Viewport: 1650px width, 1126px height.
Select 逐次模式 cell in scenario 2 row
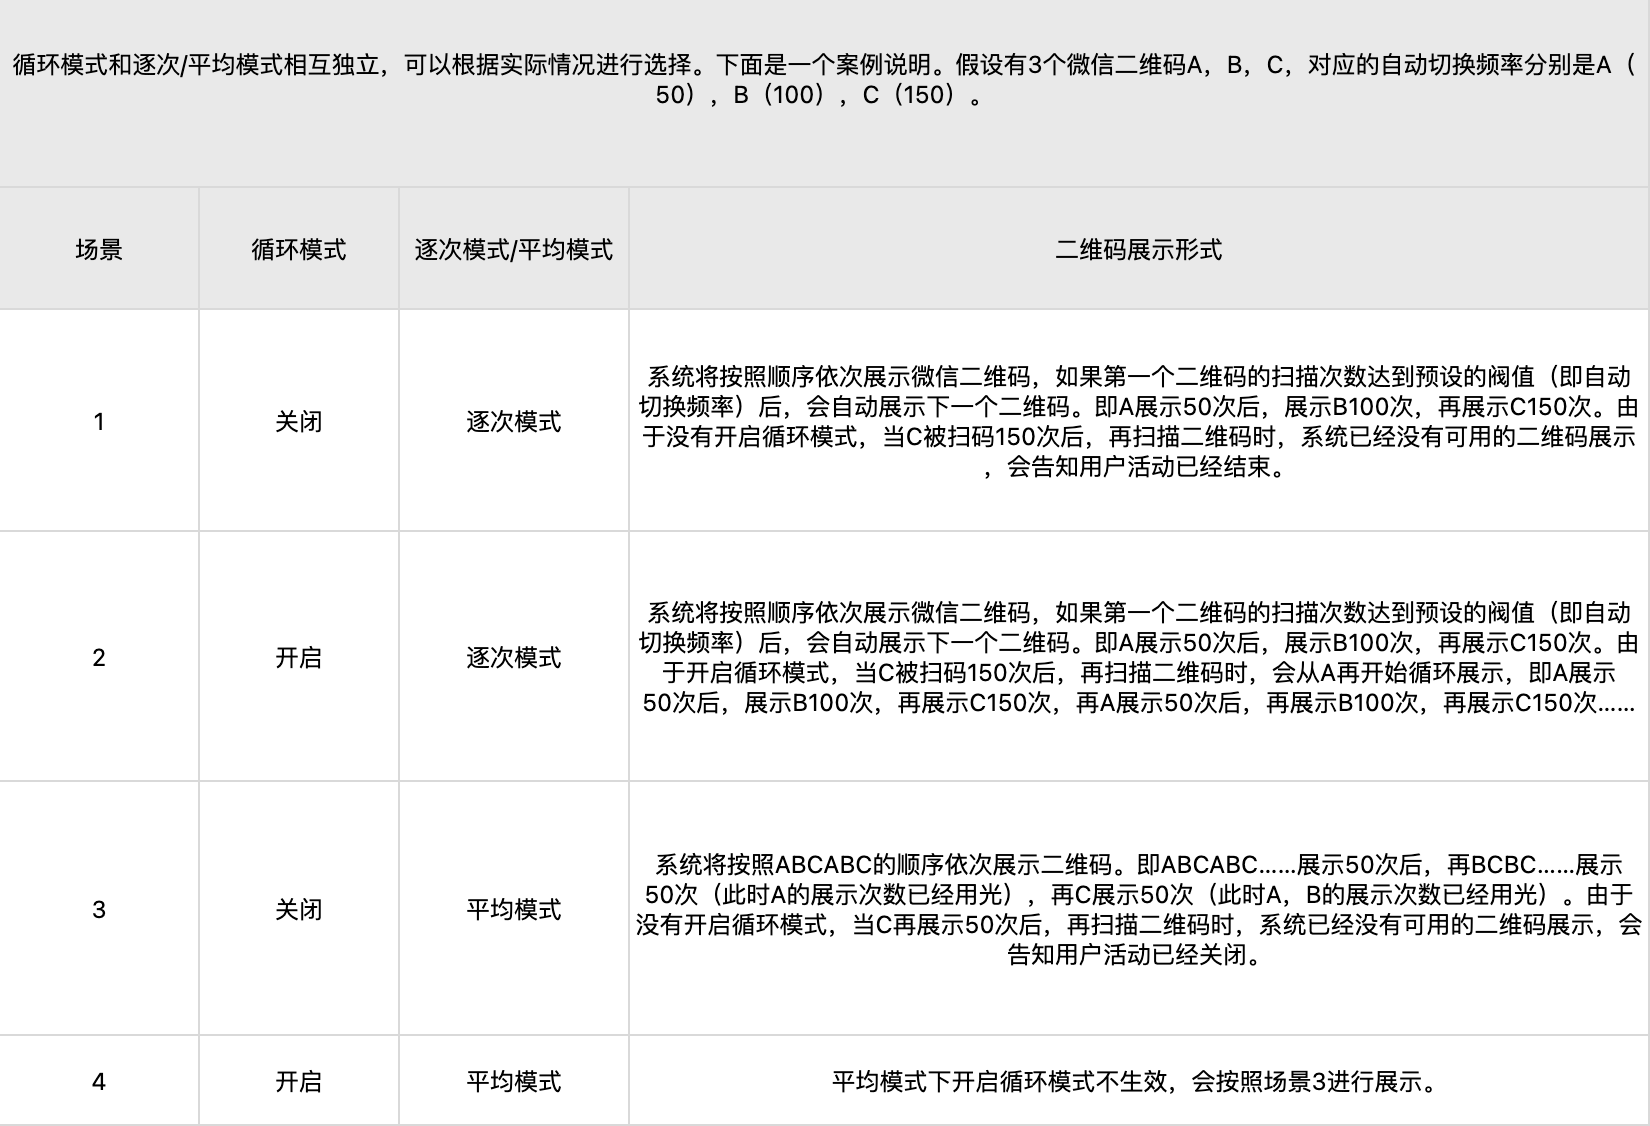[x=513, y=658]
